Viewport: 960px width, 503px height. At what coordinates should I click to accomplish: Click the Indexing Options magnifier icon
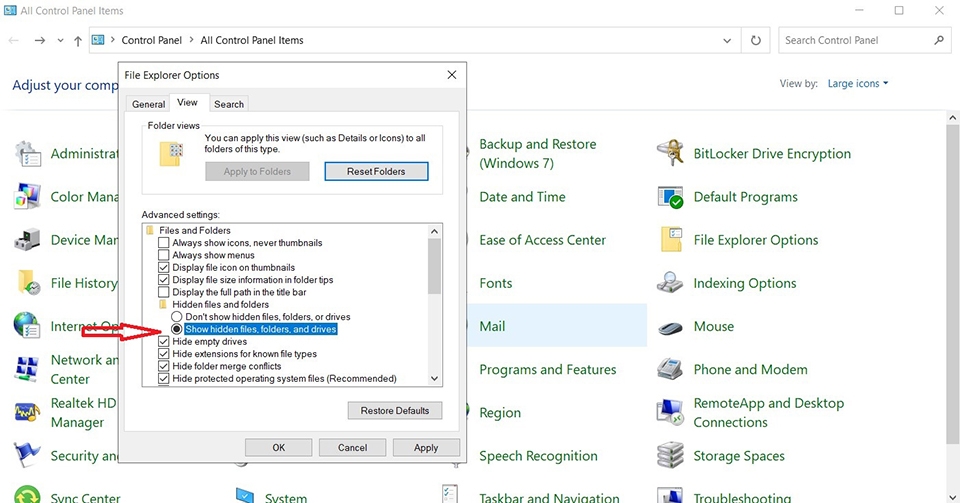[670, 283]
